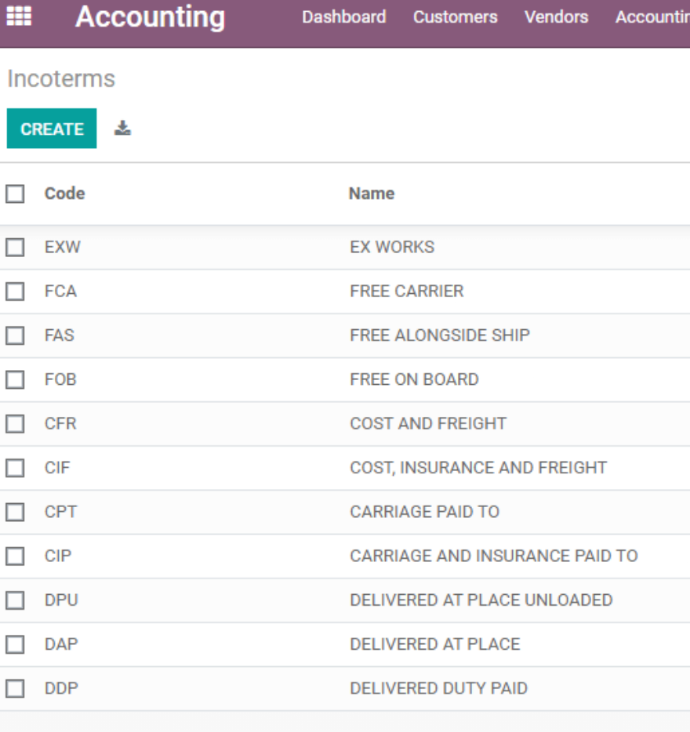Image resolution: width=690 pixels, height=732 pixels.
Task: Click the export download icon
Action: [122, 128]
